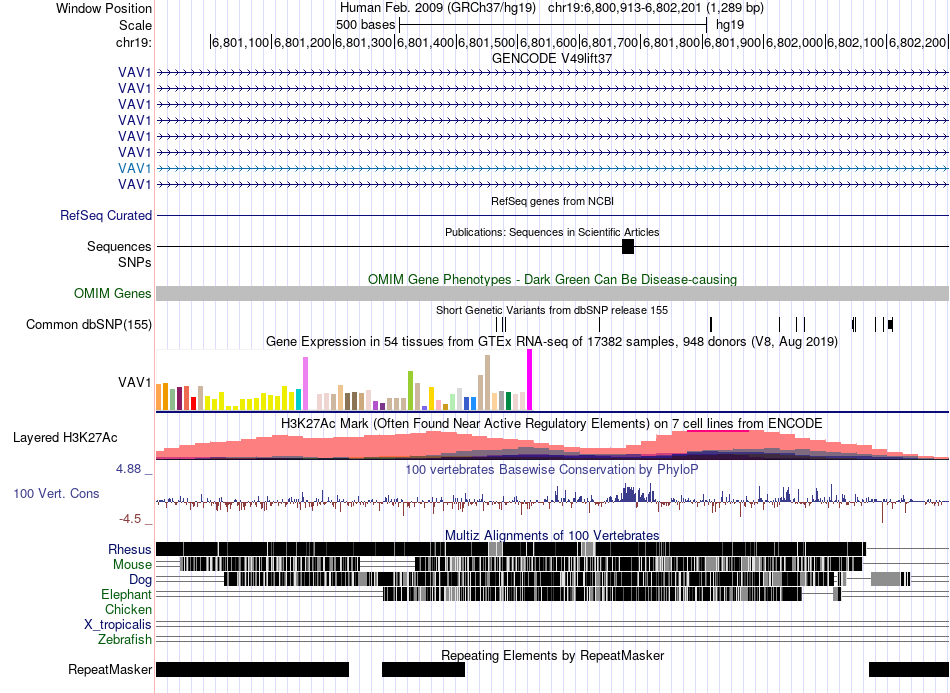Image resolution: width=950 pixels, height=693 pixels.
Task: Click the Chicken alignment row label
Action: 128,609
